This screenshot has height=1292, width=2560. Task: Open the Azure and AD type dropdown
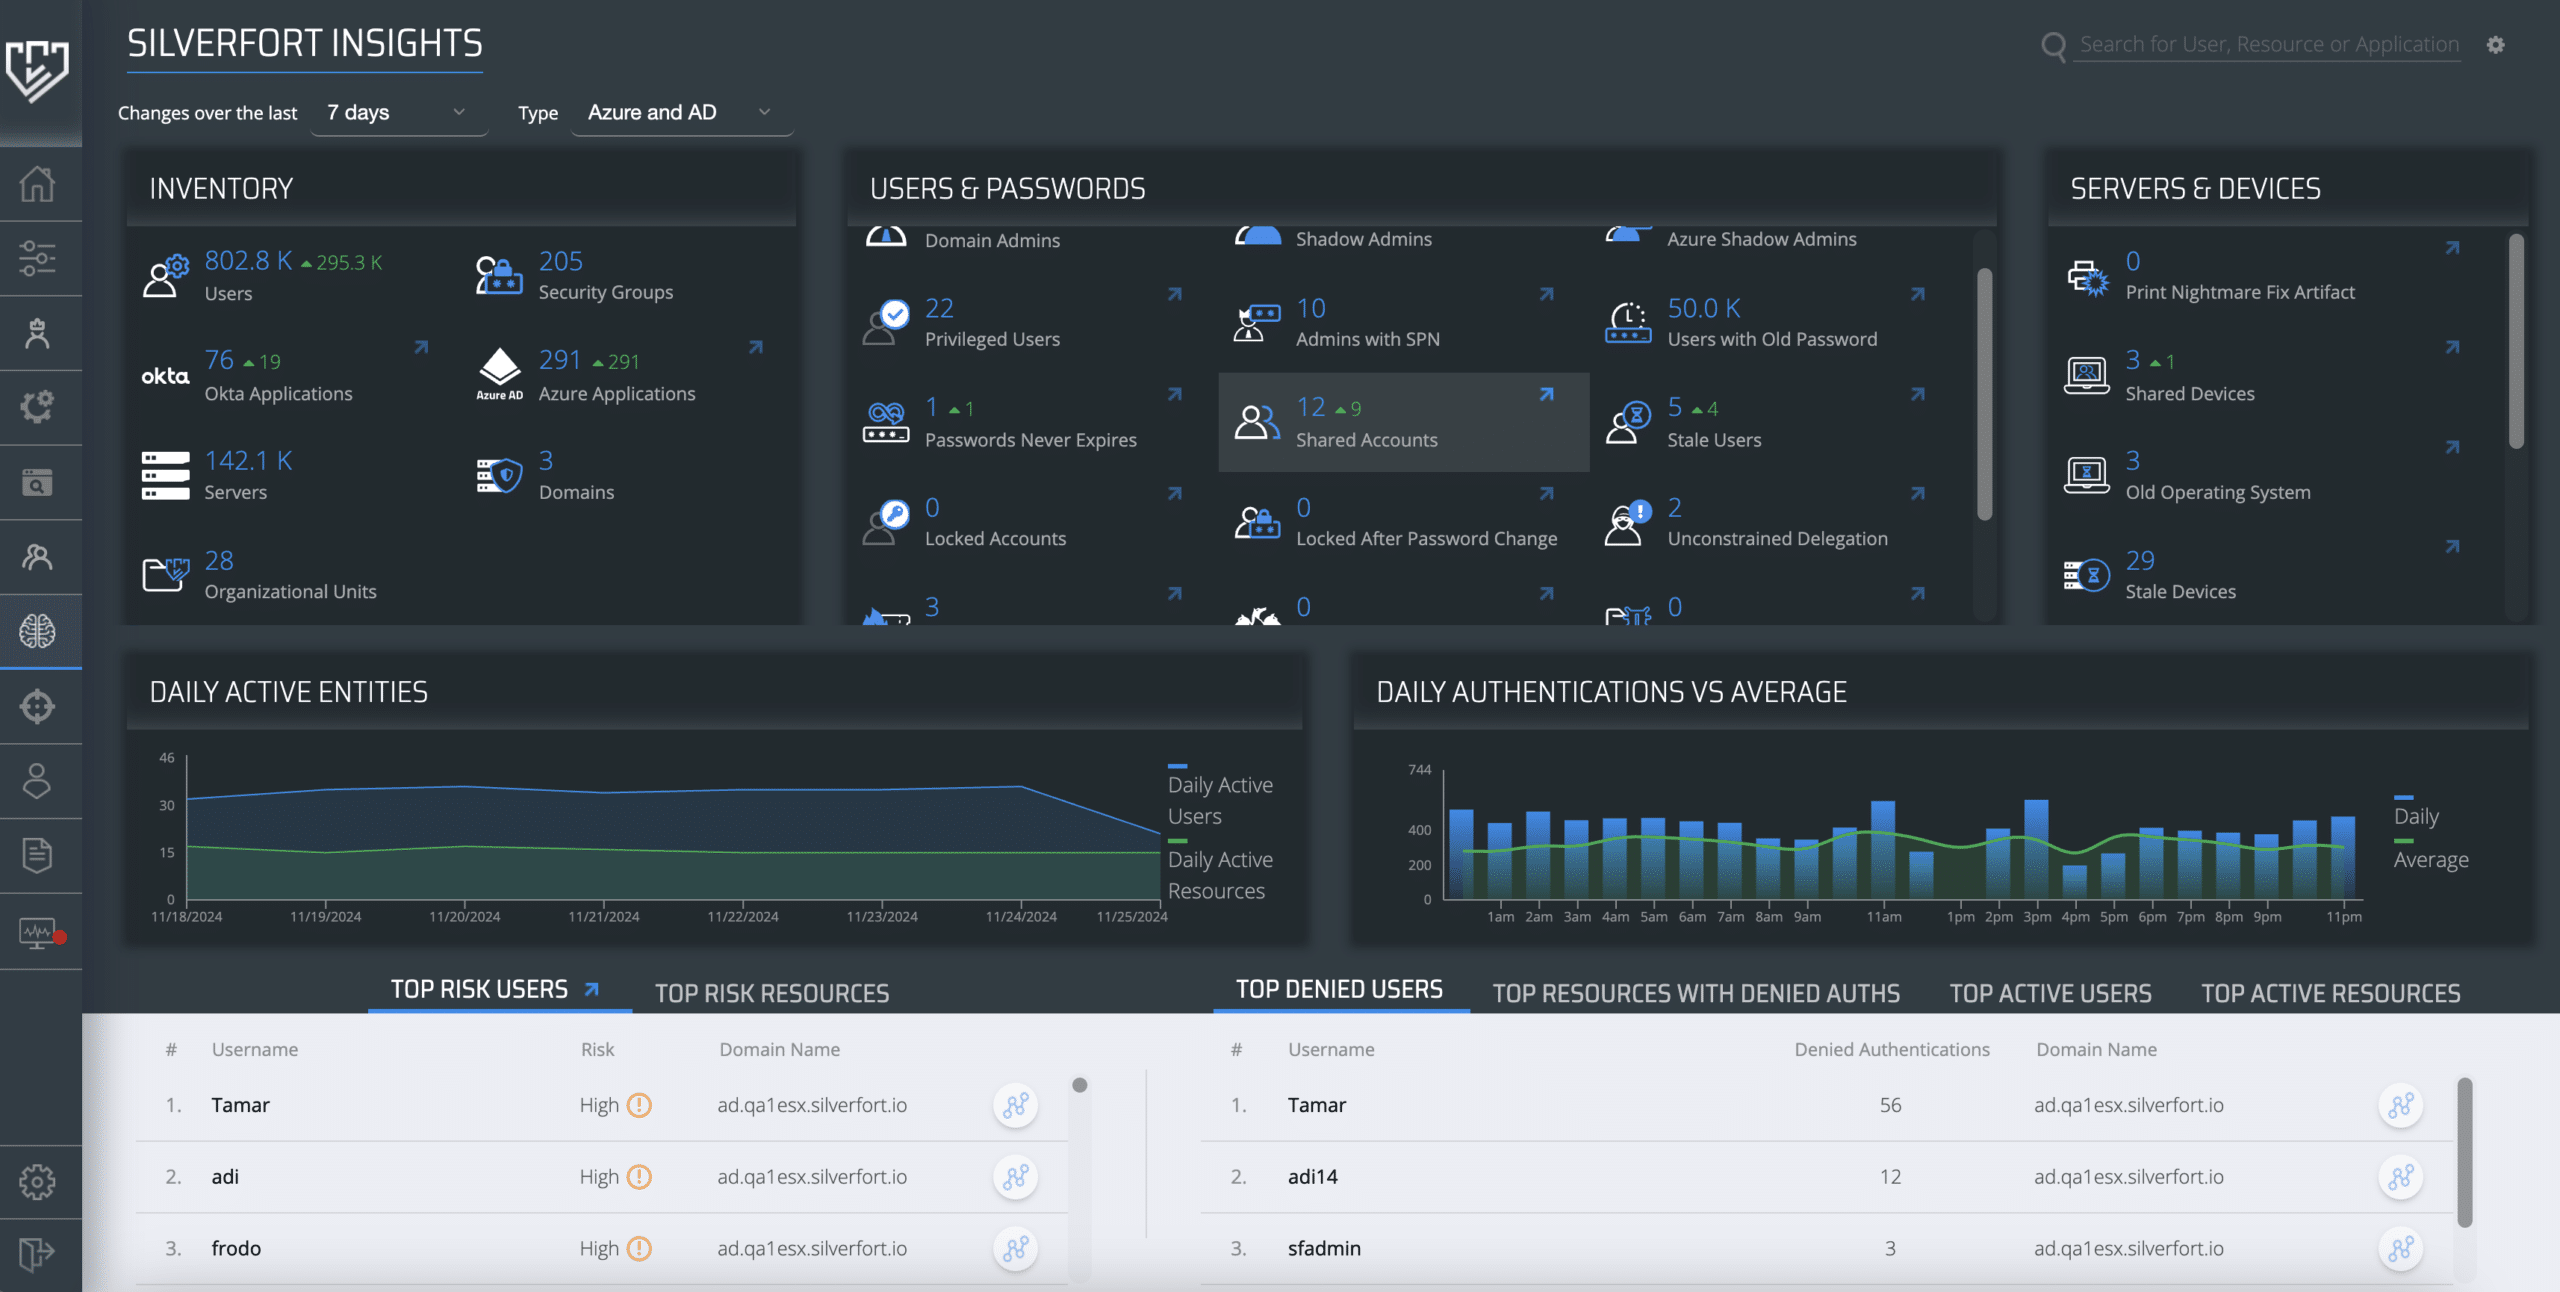pos(682,112)
